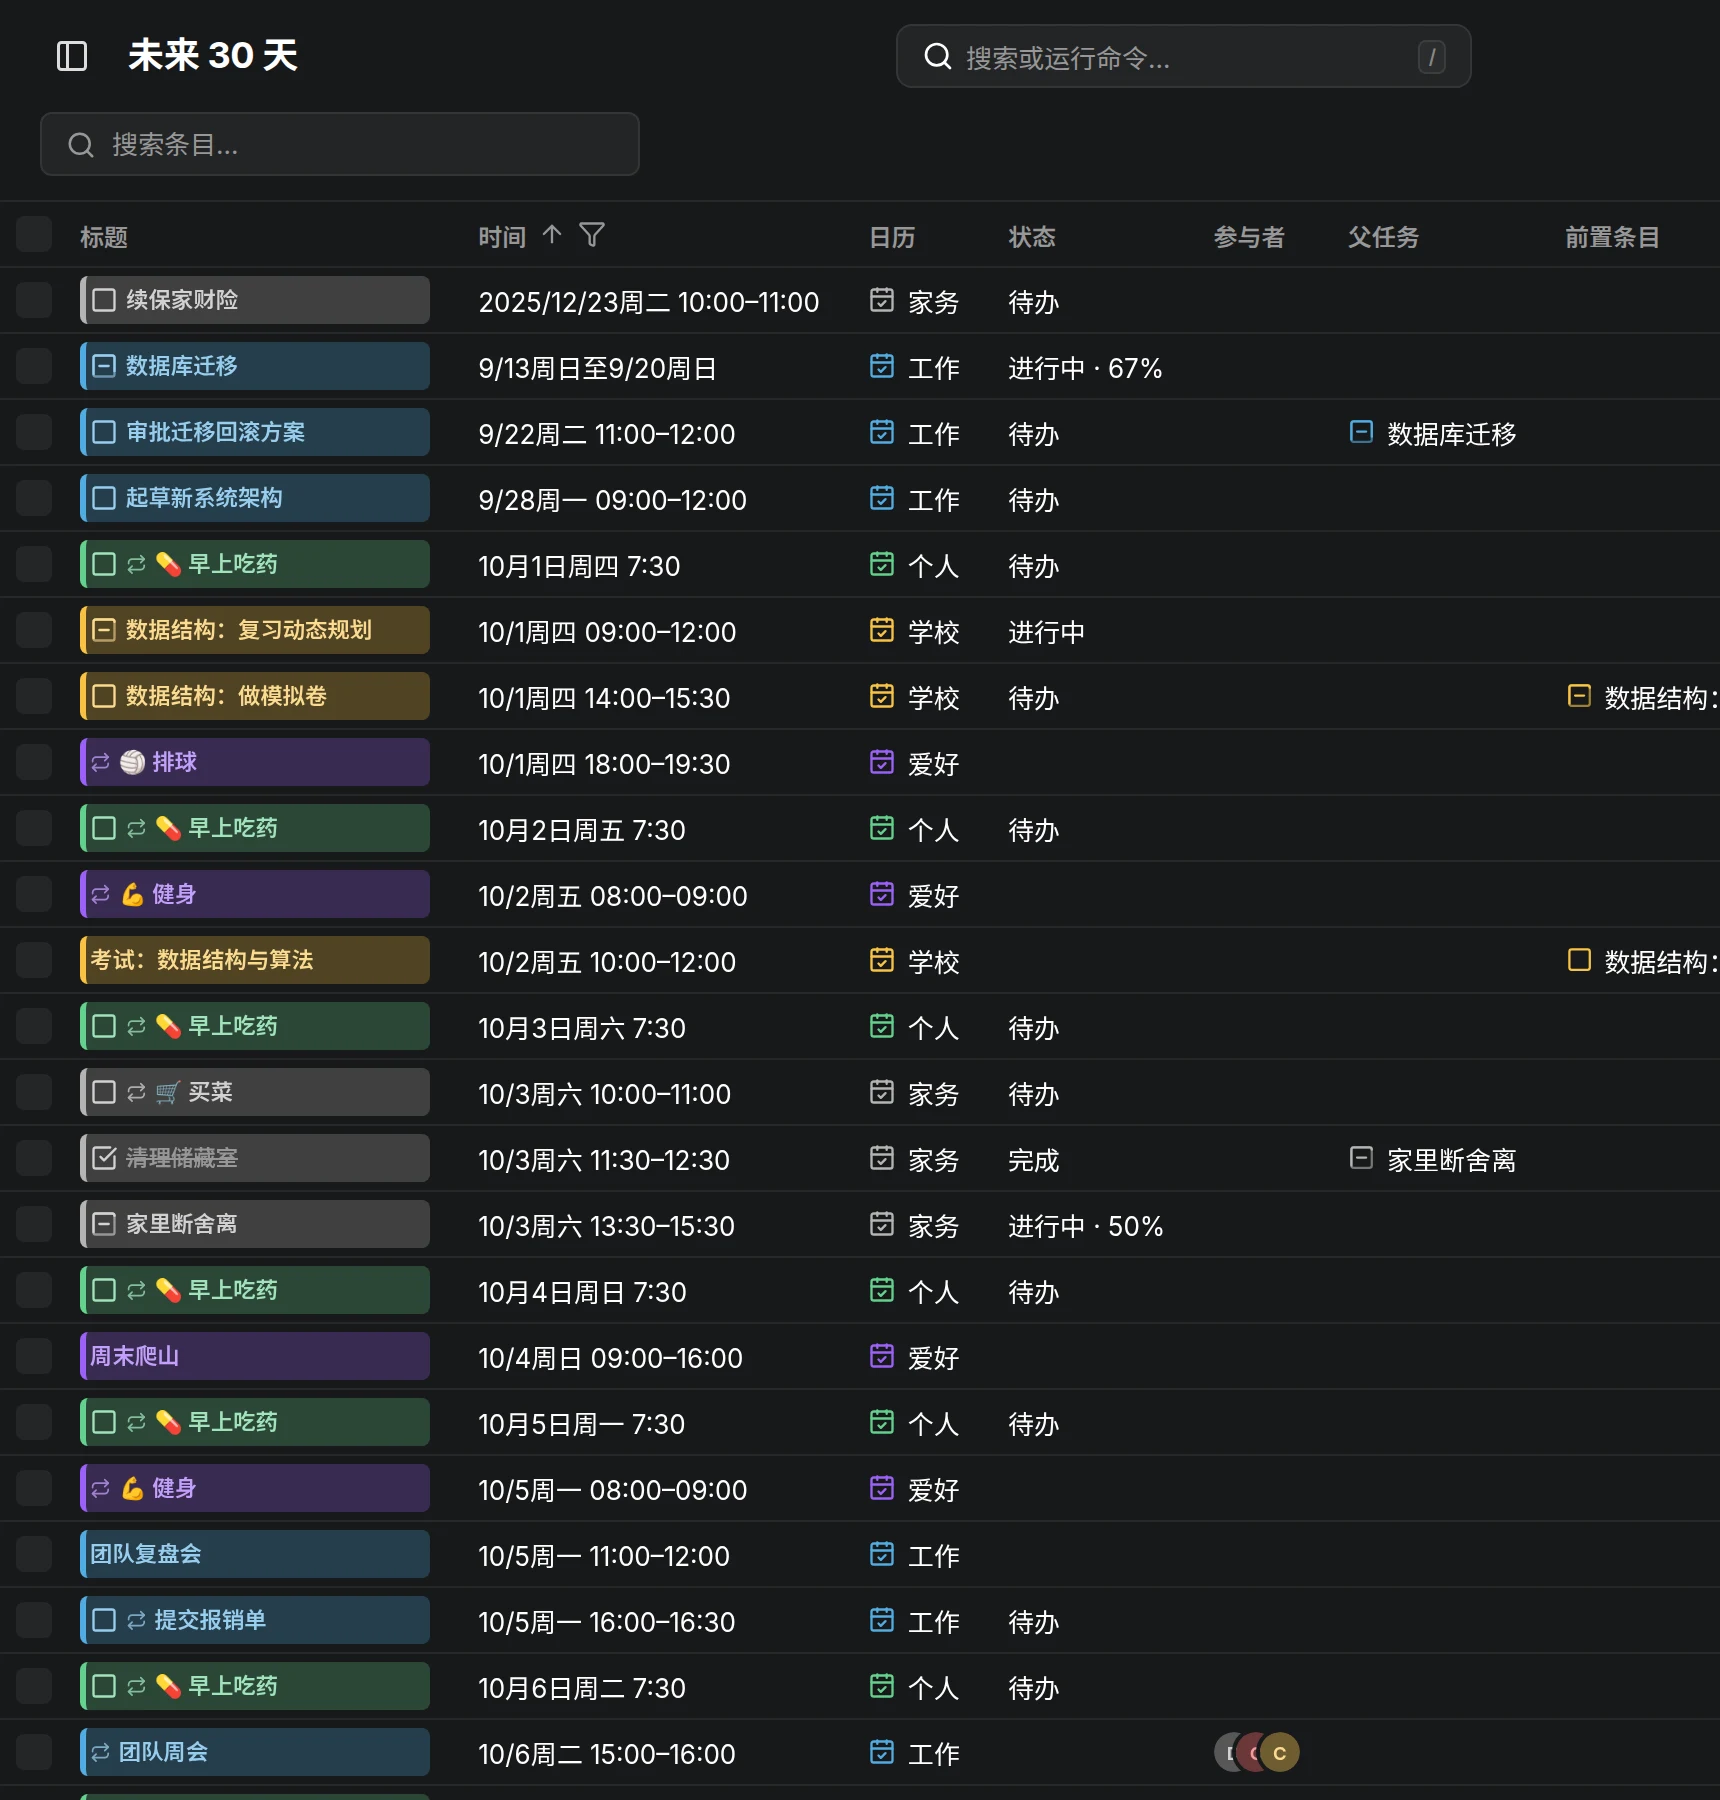Screen dimensions: 1720x1800
Task: Click calendar icon in 续保家财险 row
Action: click(882, 300)
